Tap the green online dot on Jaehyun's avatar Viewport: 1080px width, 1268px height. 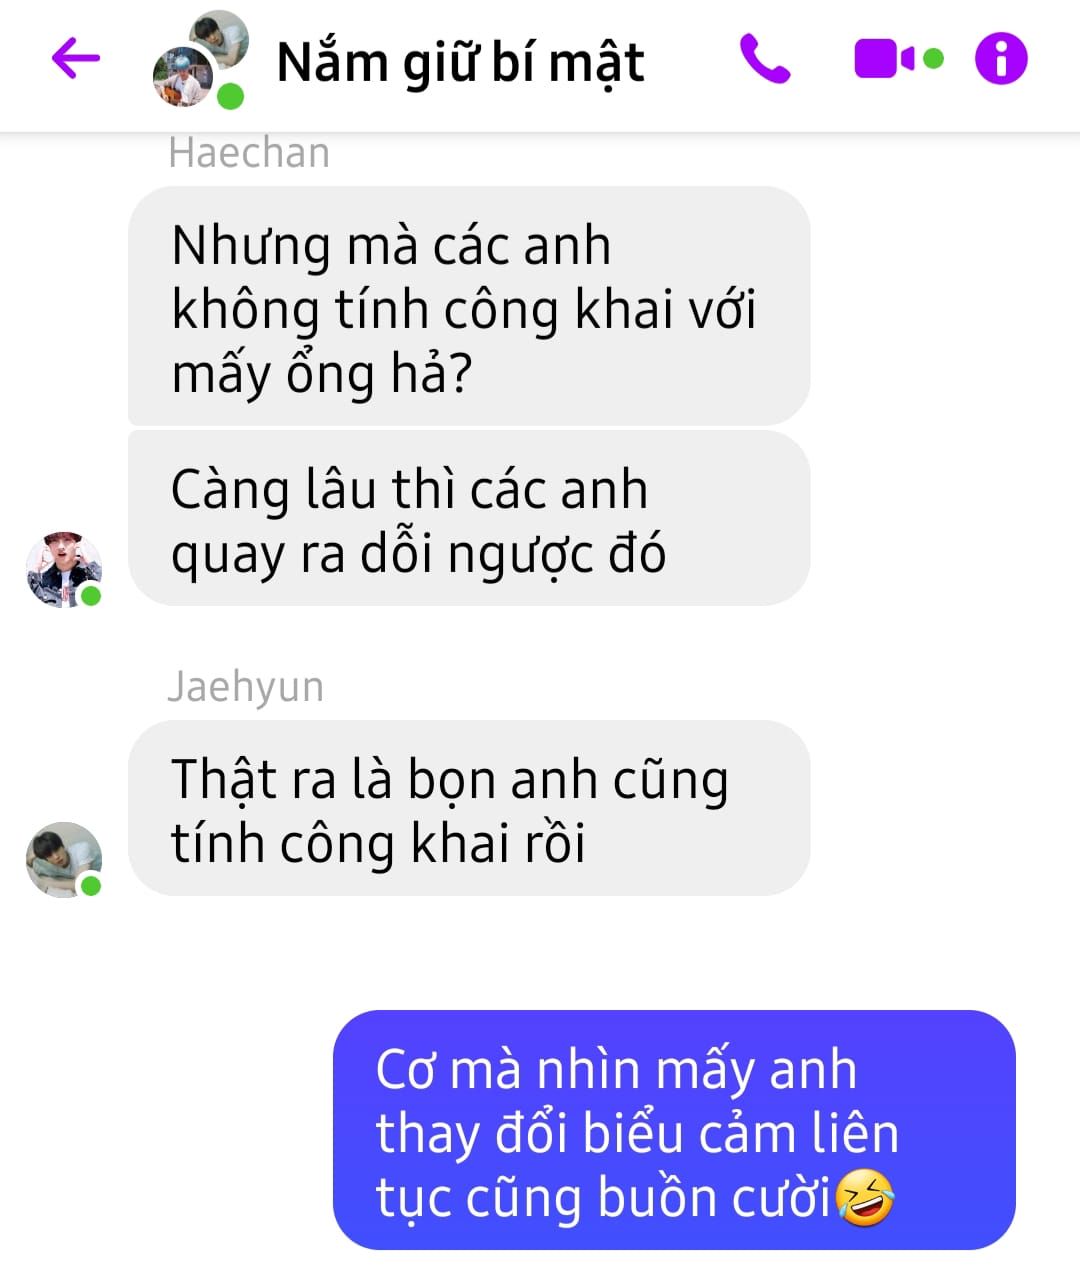pyautogui.click(x=91, y=886)
